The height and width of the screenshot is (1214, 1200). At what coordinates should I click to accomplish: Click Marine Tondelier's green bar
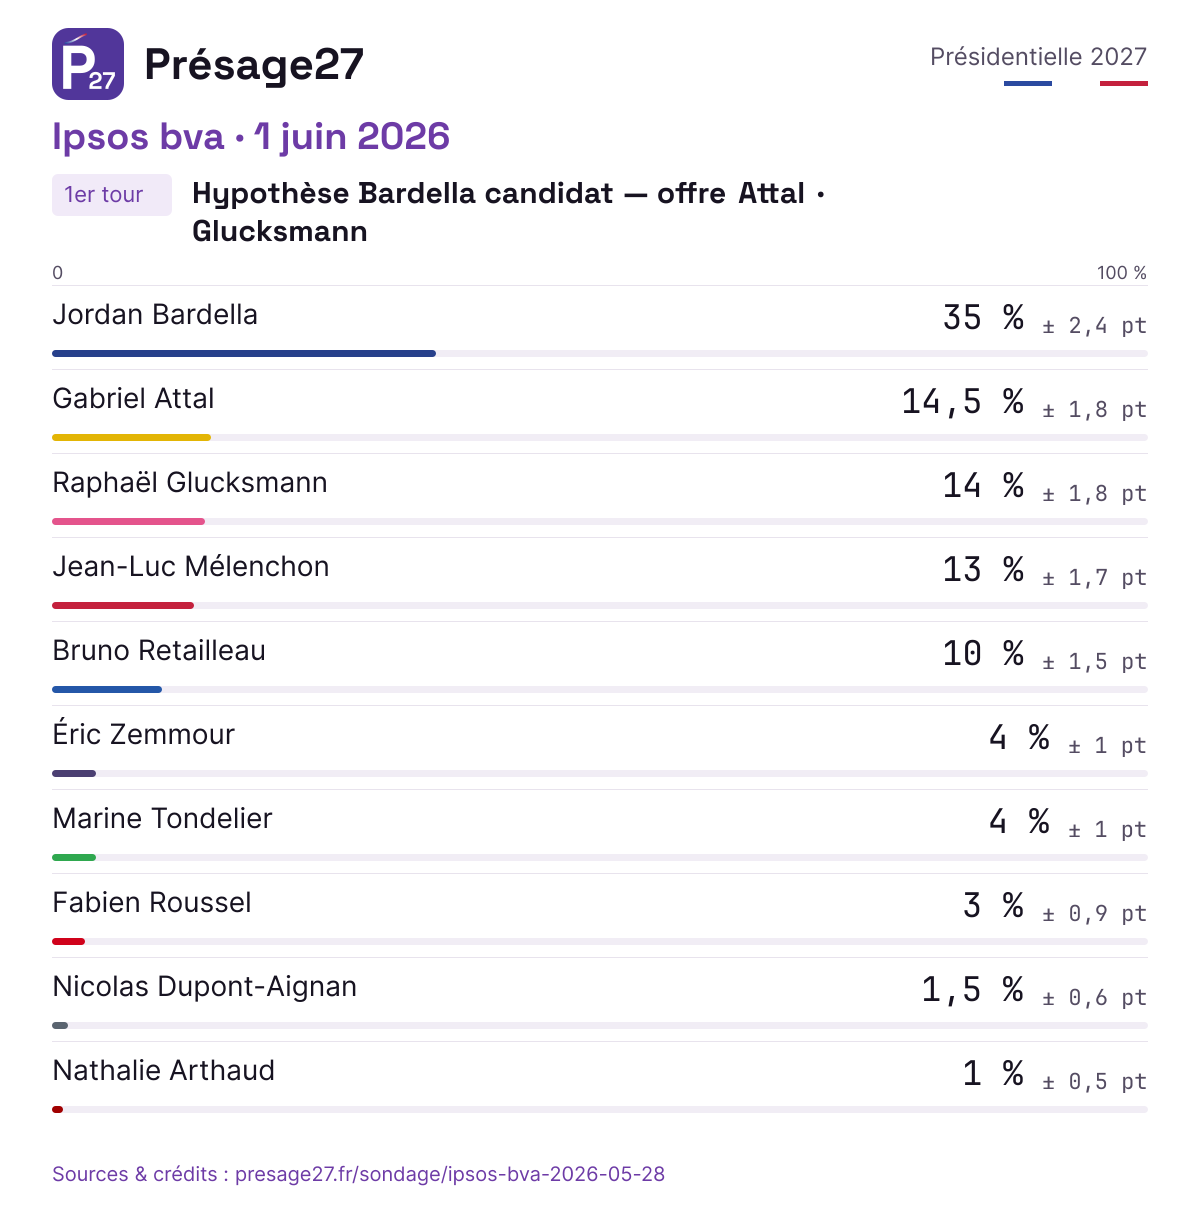click(x=74, y=857)
